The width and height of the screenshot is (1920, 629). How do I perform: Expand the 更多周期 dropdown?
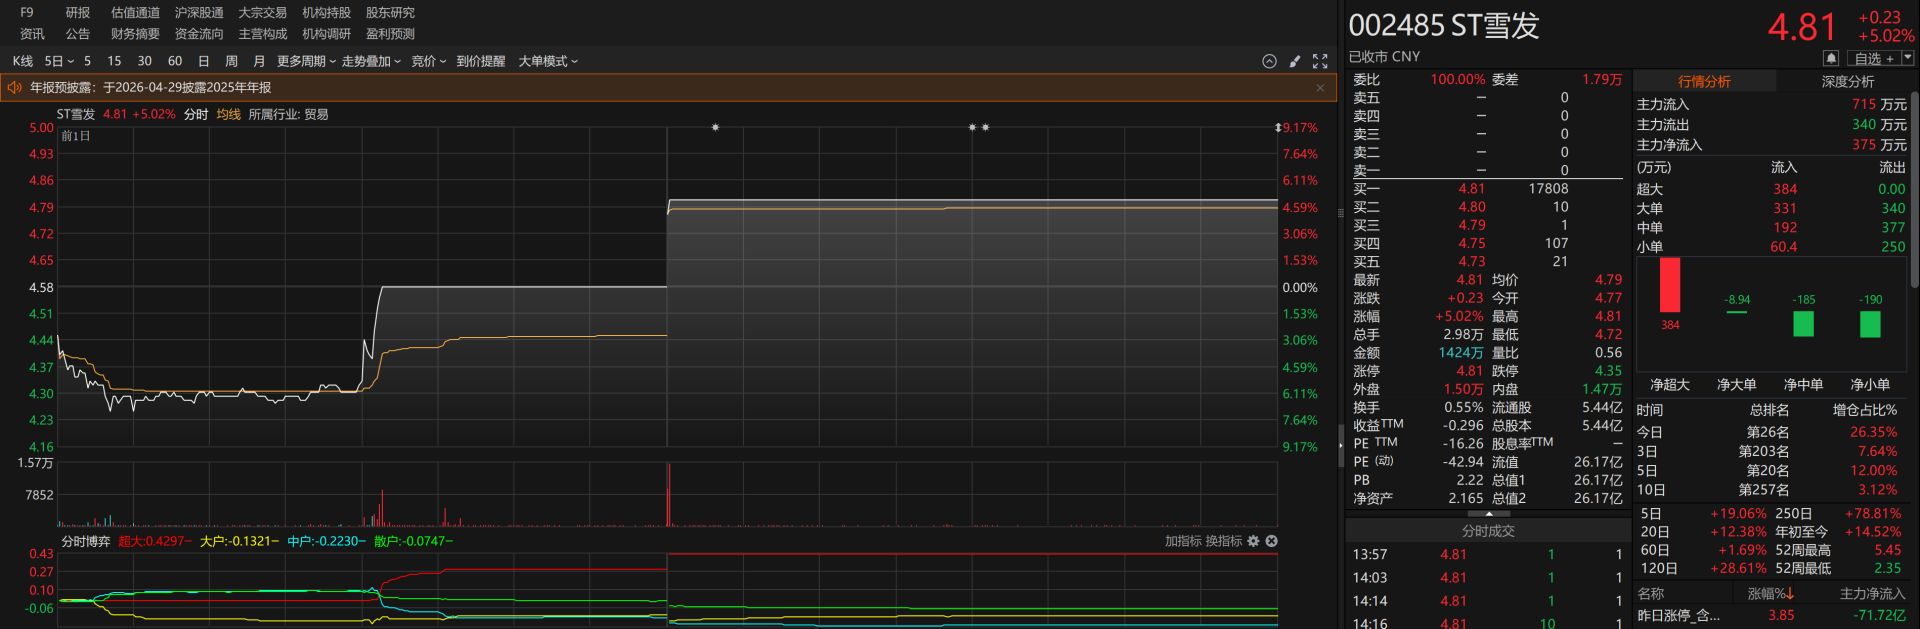click(306, 61)
